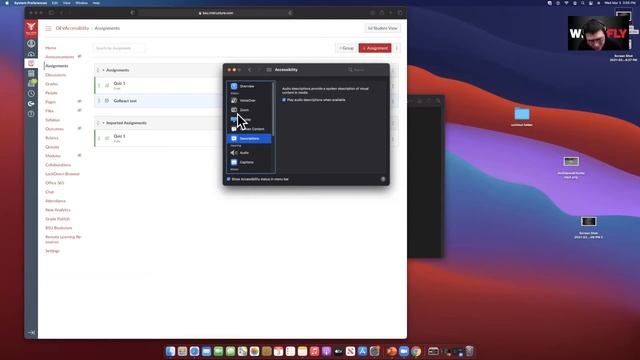Toggle the course menu with the hamburger icon

(x=48, y=28)
